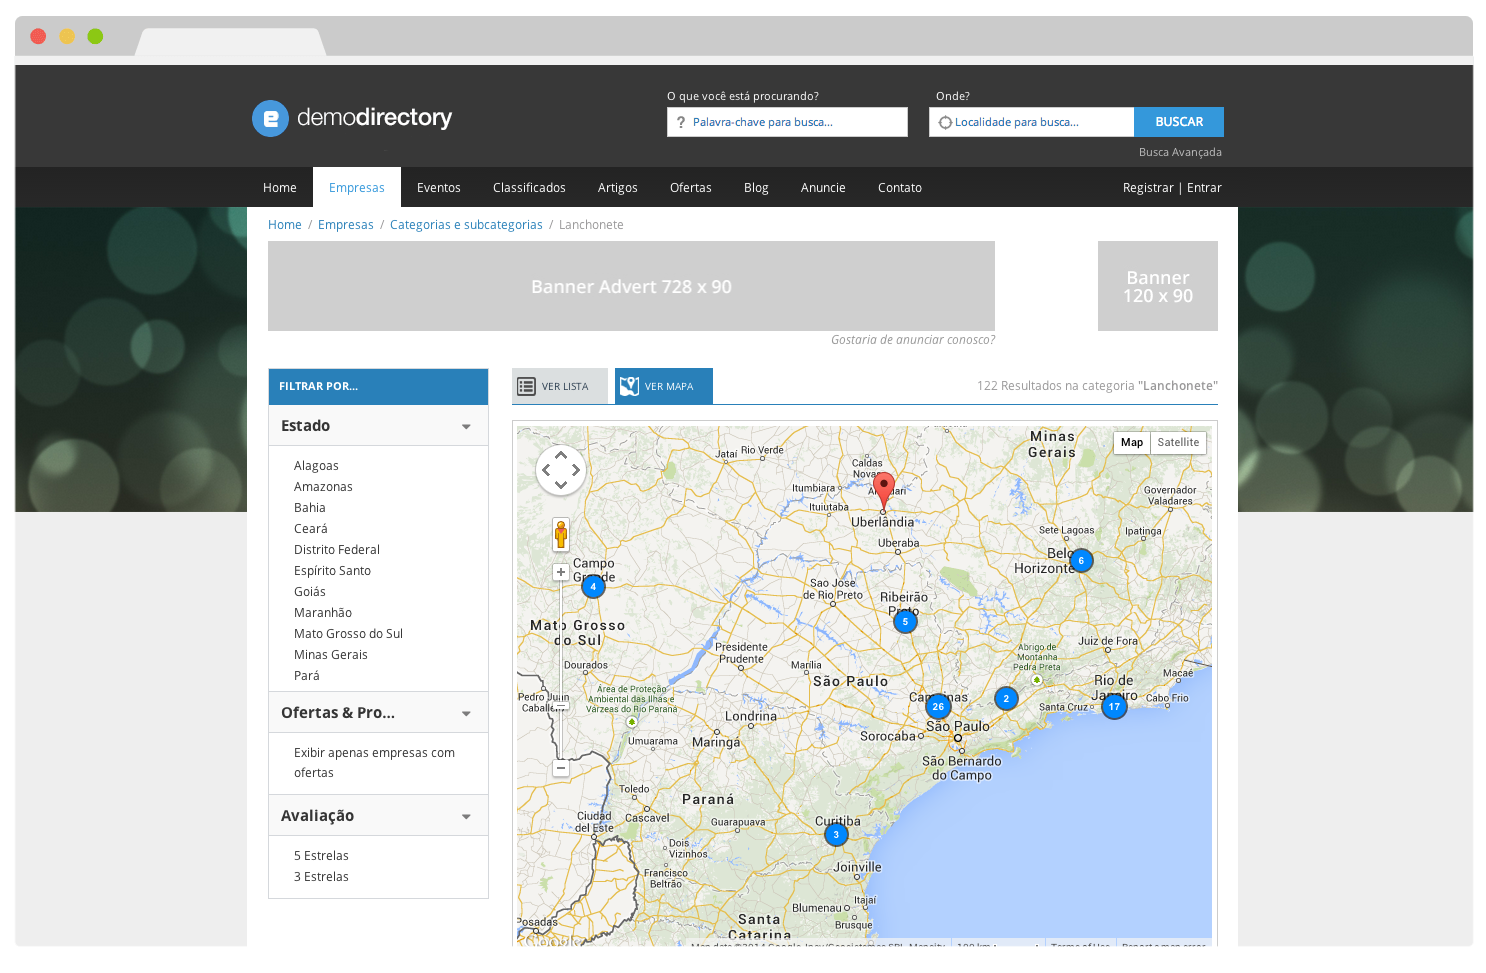1486x973 pixels.
Task: Switch to the Ver Lista tab
Action: point(560,386)
